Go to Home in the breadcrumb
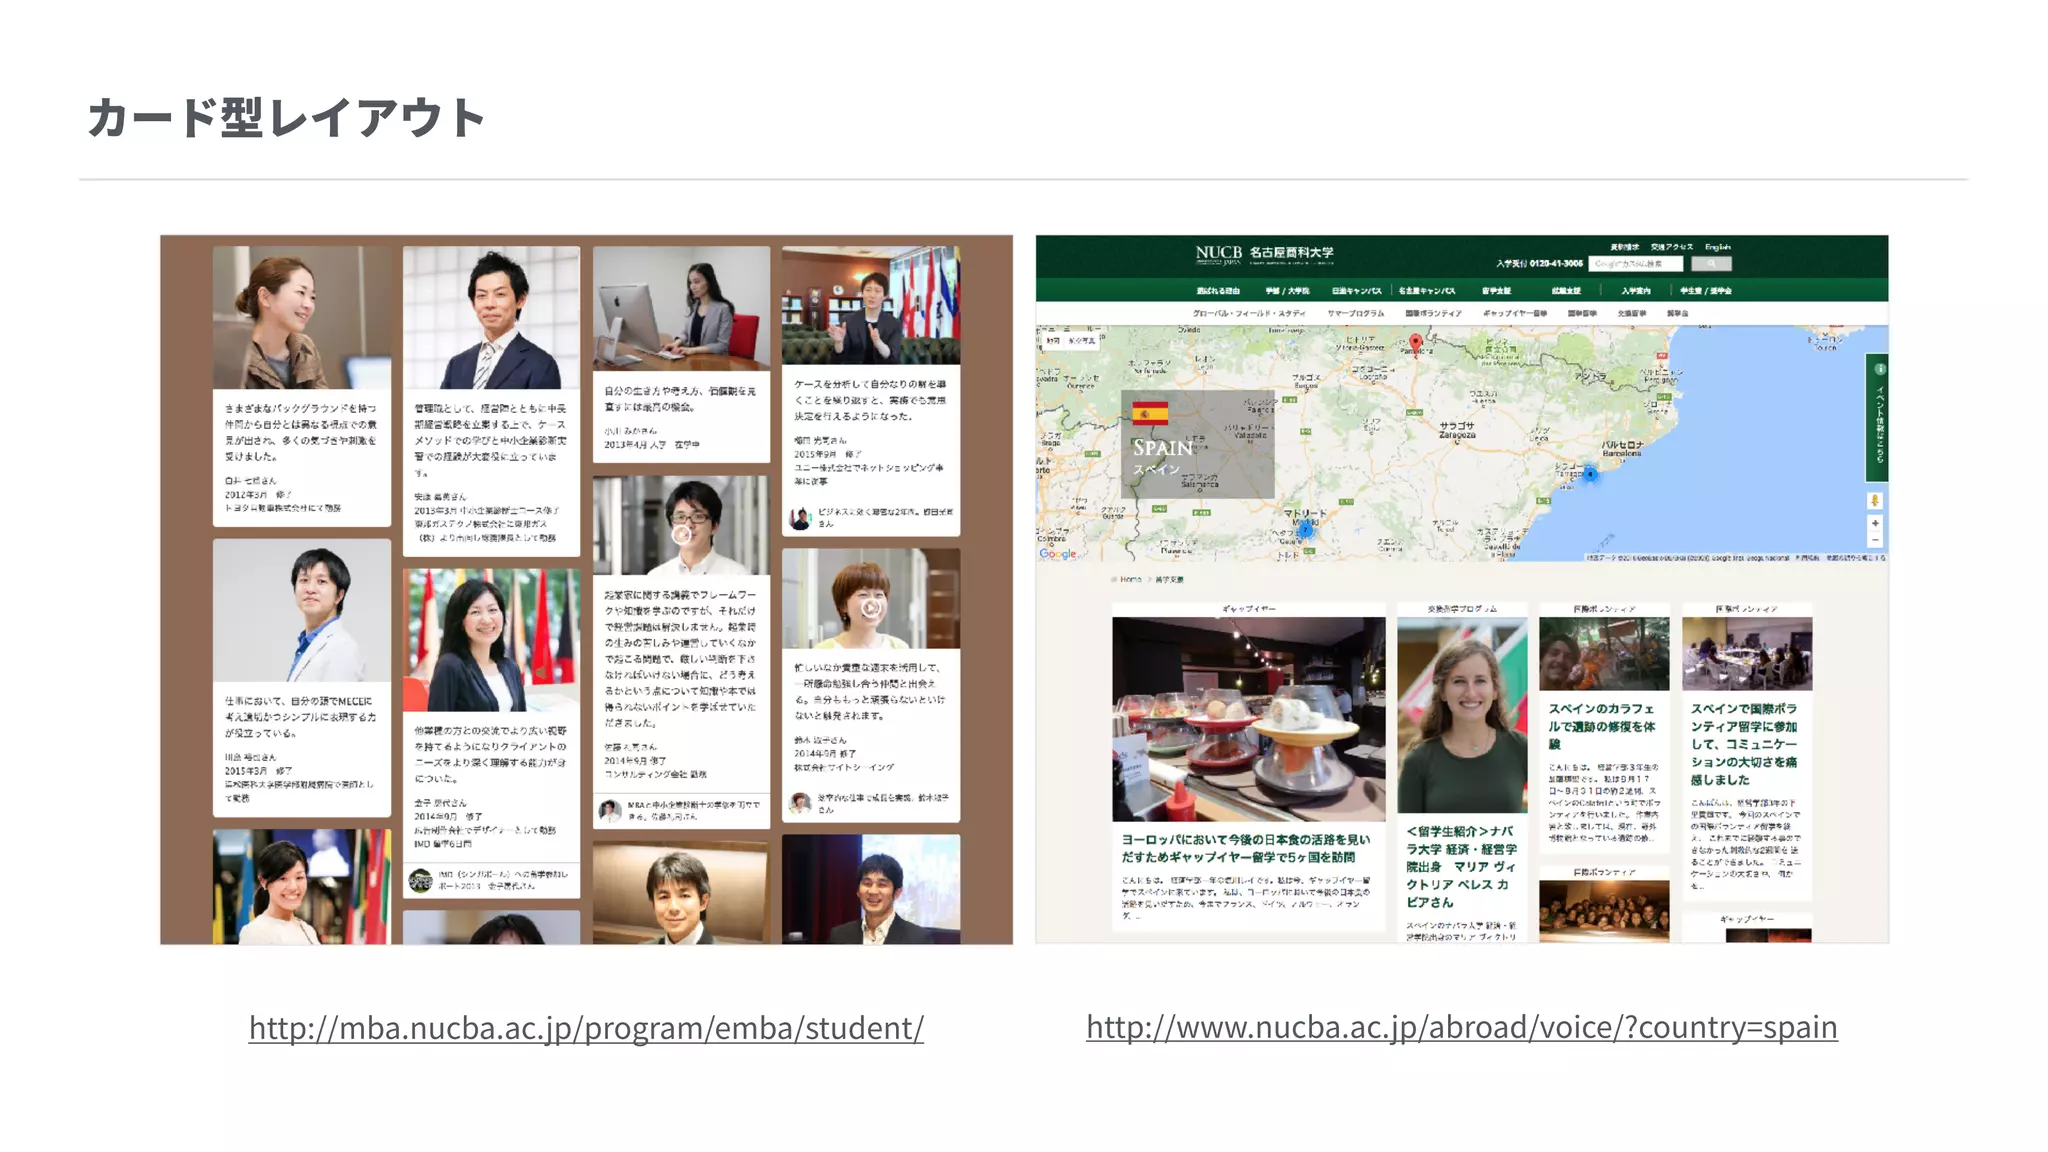The width and height of the screenshot is (2048, 1152). pyautogui.click(x=1130, y=580)
